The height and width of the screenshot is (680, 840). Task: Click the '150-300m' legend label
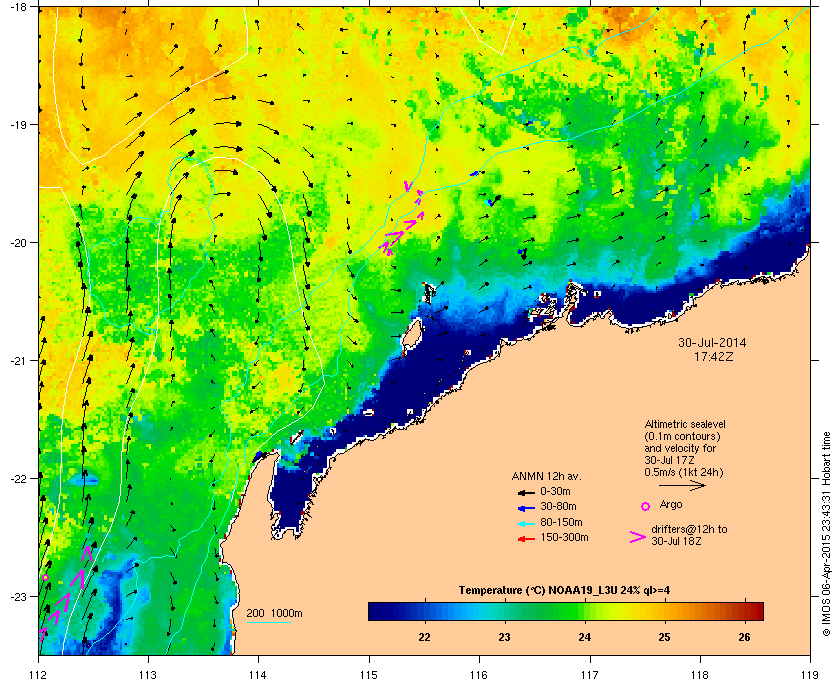tap(564, 537)
